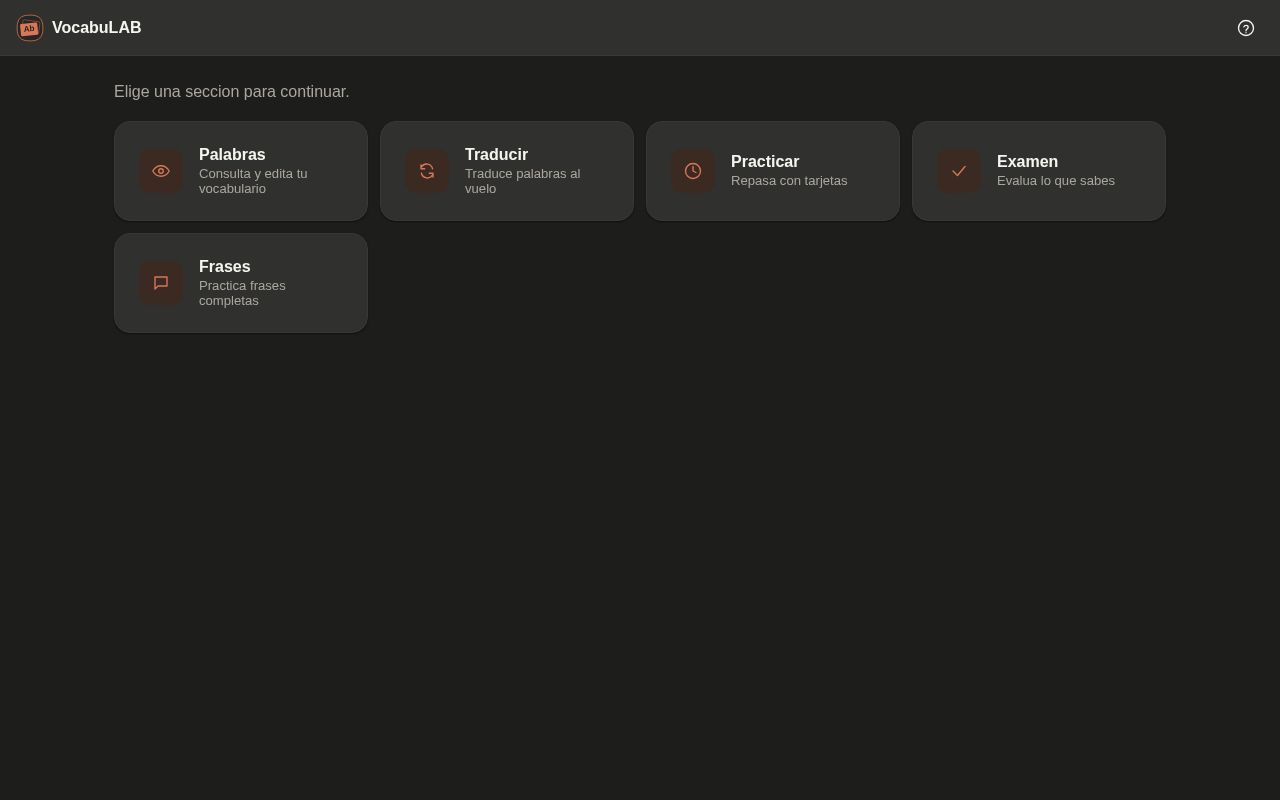Image resolution: width=1280 pixels, height=800 pixels.
Task: Click the clock icon on Practicar card
Action: [x=693, y=171]
